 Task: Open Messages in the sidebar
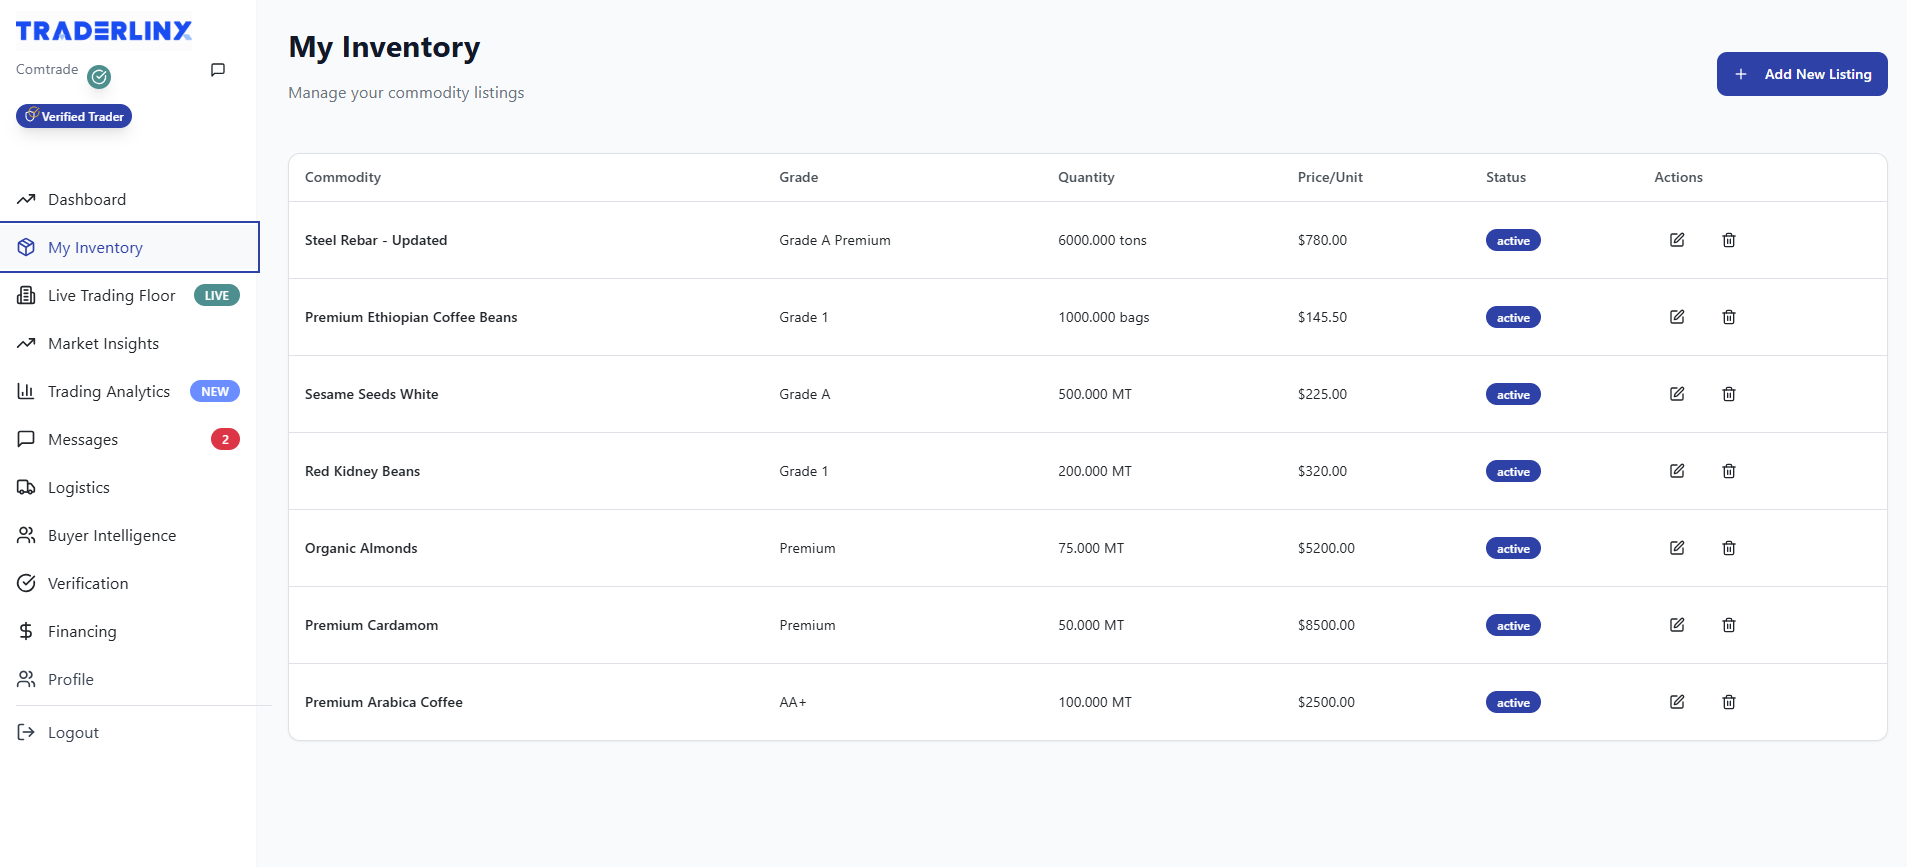click(x=83, y=440)
